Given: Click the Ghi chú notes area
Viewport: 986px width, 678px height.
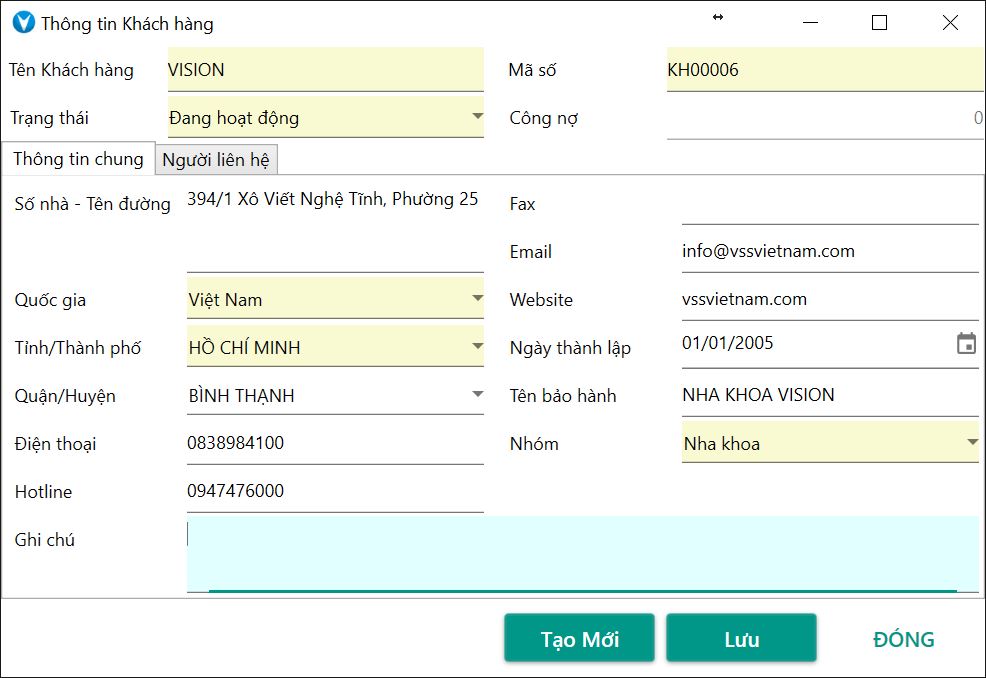Looking at the screenshot, I should pos(582,553).
